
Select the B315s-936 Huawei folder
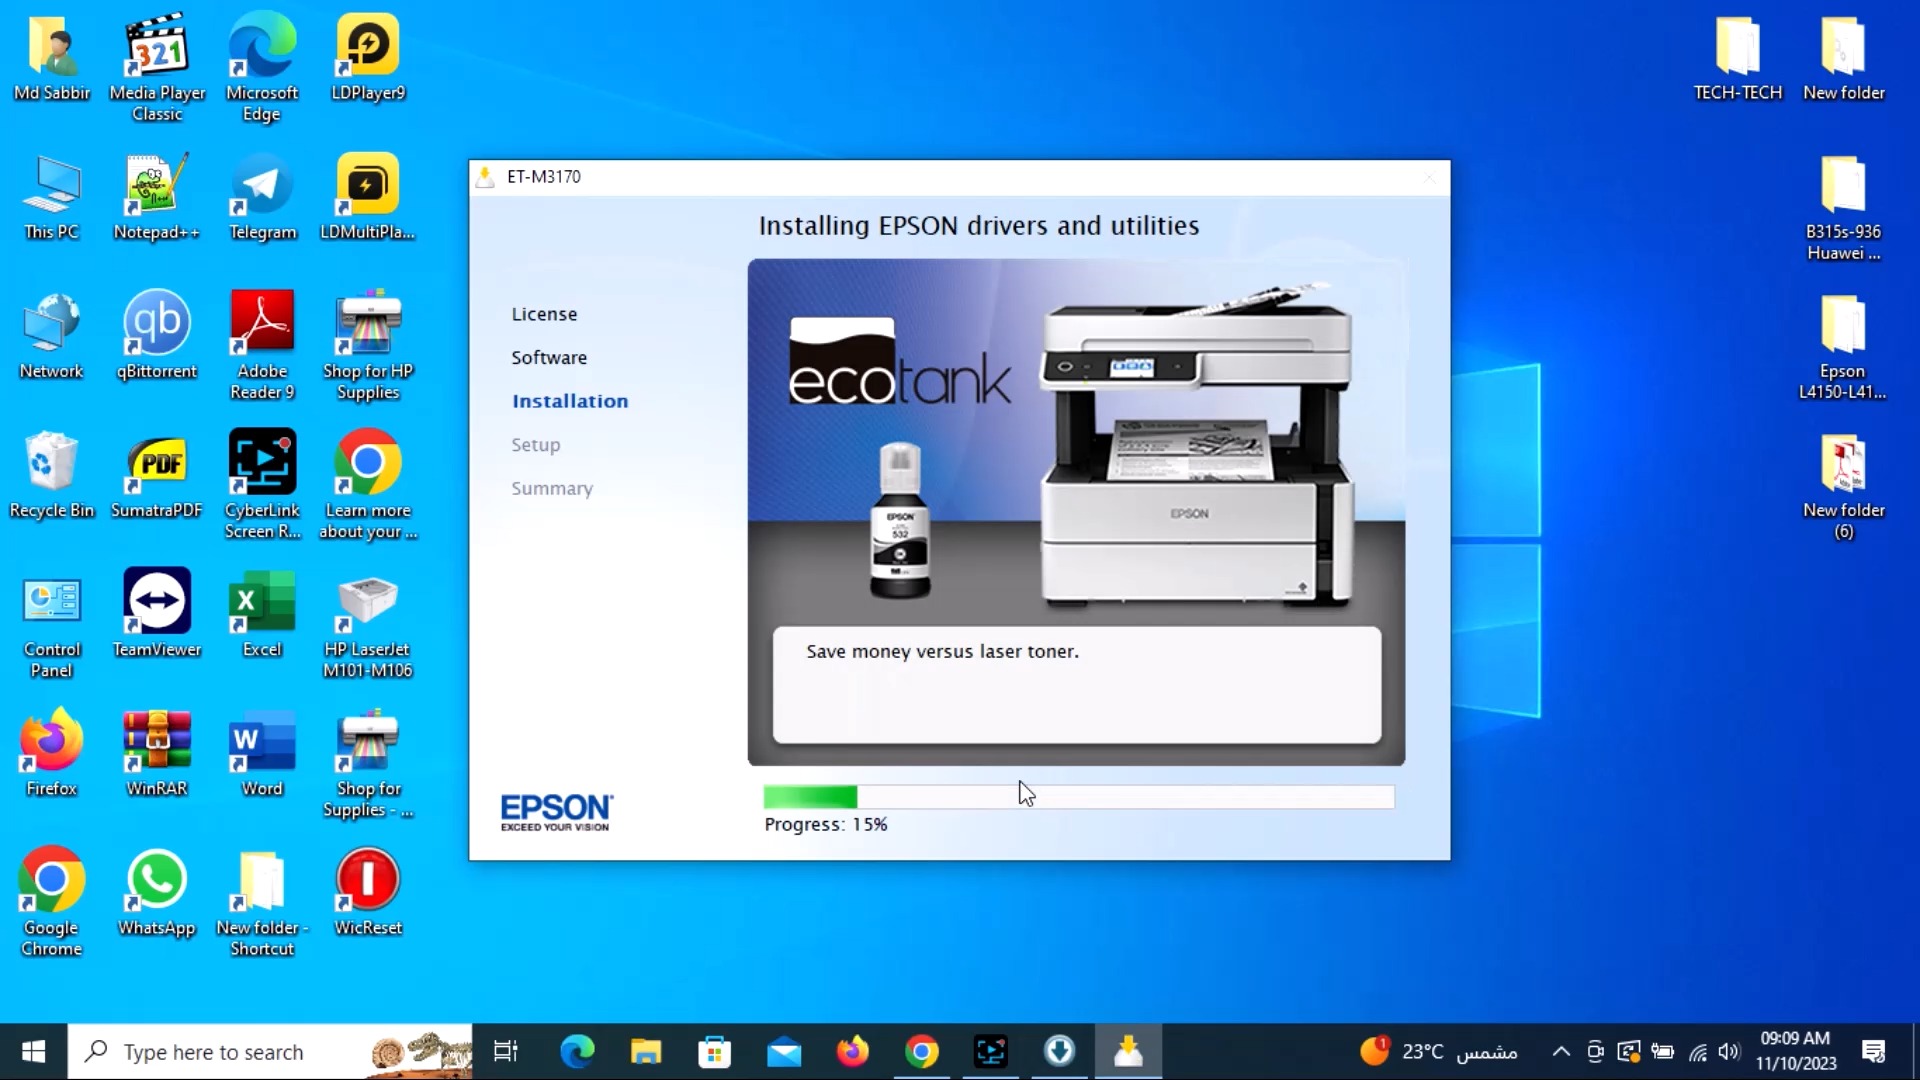(x=1843, y=207)
